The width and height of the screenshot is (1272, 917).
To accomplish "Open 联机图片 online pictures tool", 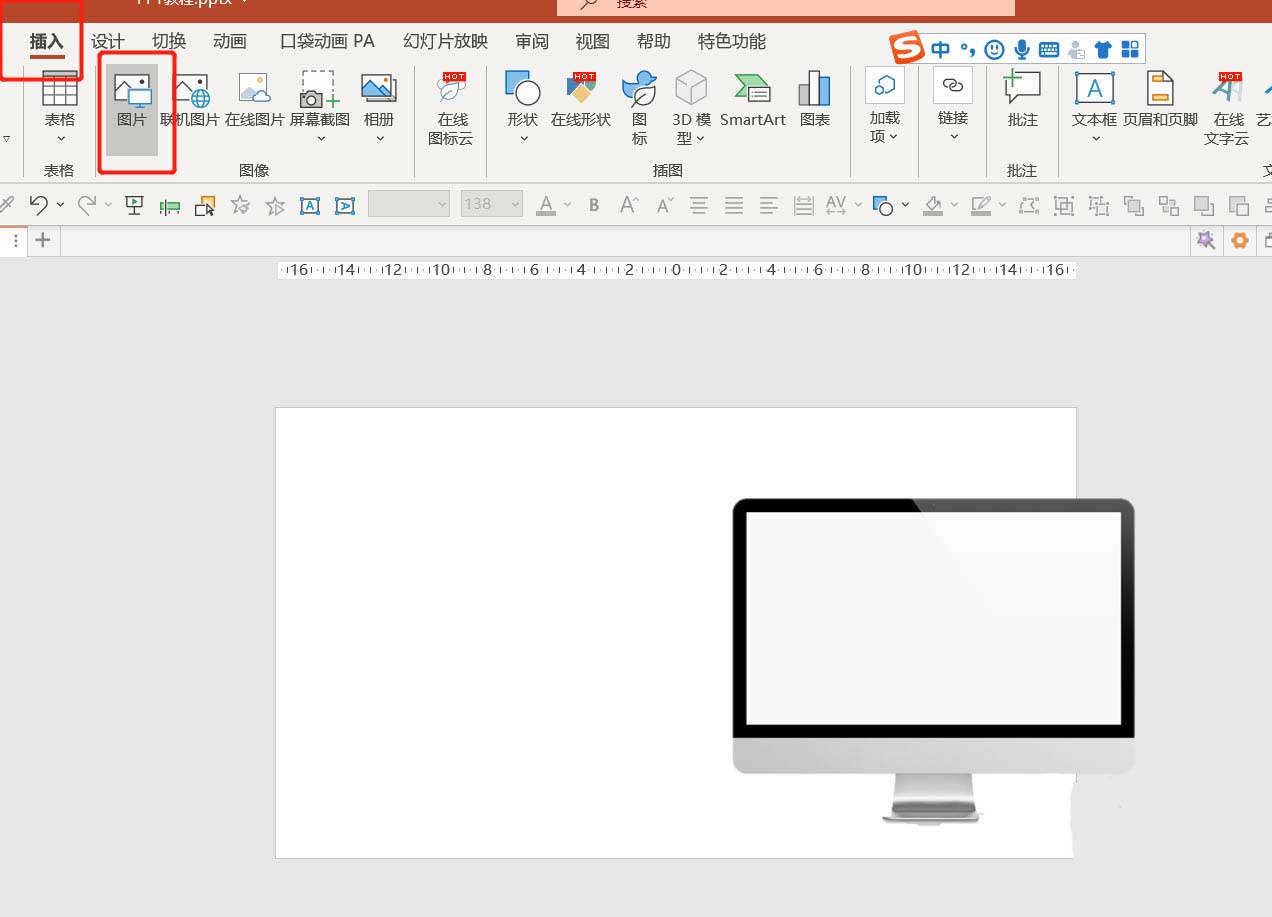I will tap(190, 101).
